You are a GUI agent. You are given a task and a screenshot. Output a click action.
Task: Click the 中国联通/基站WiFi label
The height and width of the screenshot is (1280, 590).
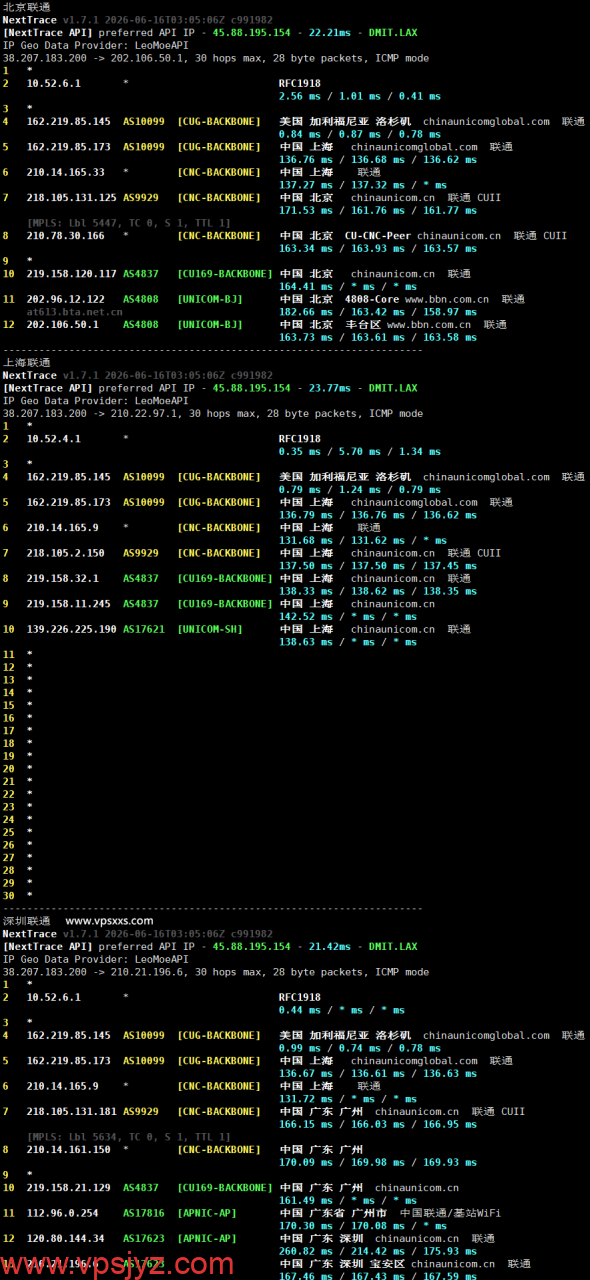coord(450,1213)
